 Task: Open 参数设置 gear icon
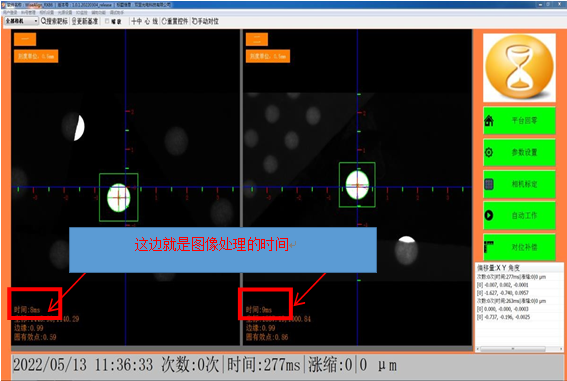[489, 152]
